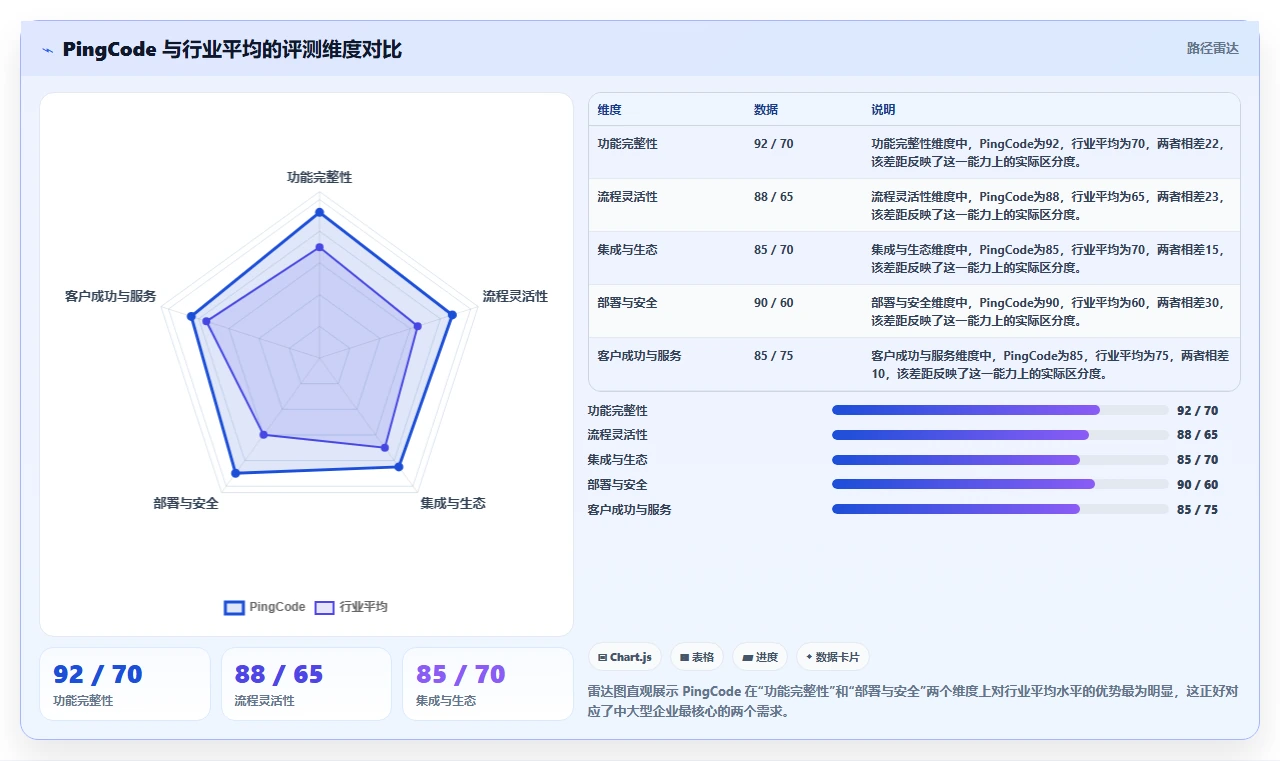Screen dimensions: 1280x761
Task: Click the 85 / 75 value in table
Action: click(x=774, y=356)
